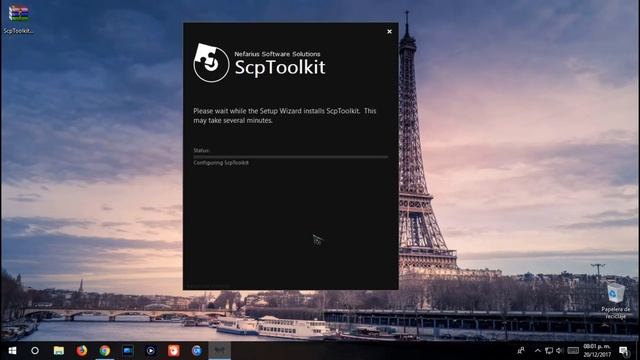Image resolution: width=640 pixels, height=360 pixels.
Task: Open the People icon in system tray
Action: pos(521,351)
